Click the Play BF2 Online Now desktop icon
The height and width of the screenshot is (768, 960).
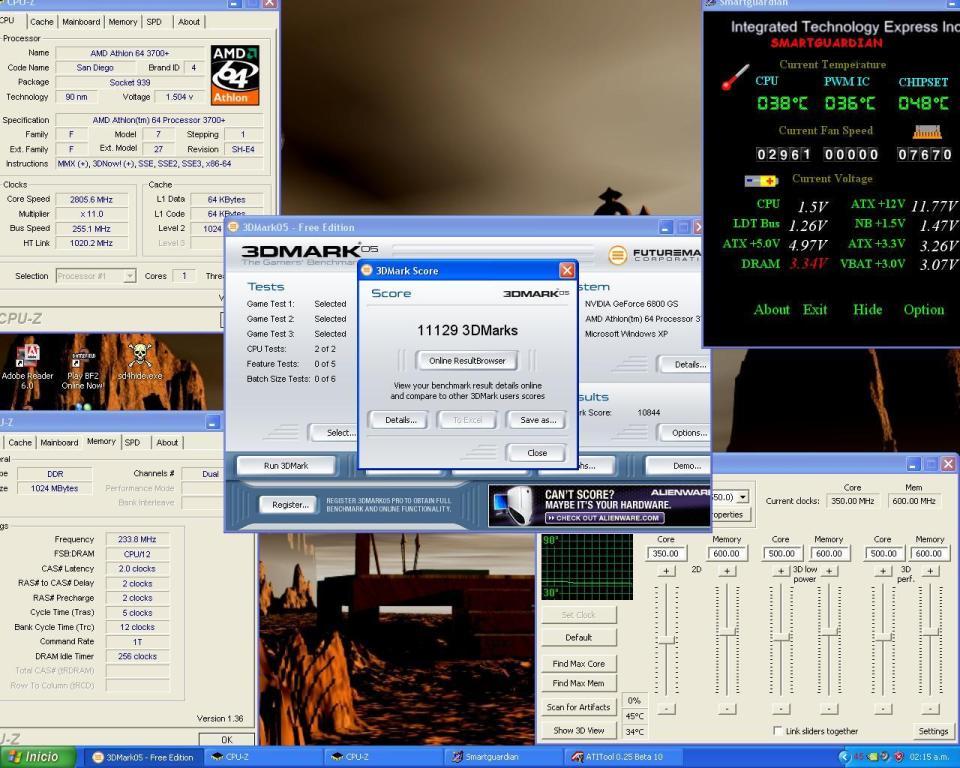[x=81, y=362]
